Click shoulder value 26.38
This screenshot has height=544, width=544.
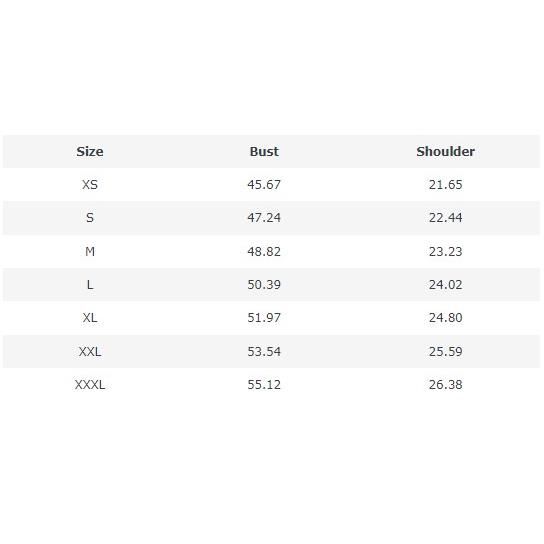click(x=445, y=385)
